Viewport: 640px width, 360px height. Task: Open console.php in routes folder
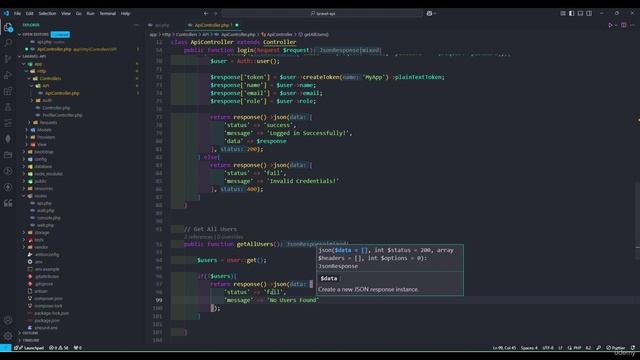point(48,218)
